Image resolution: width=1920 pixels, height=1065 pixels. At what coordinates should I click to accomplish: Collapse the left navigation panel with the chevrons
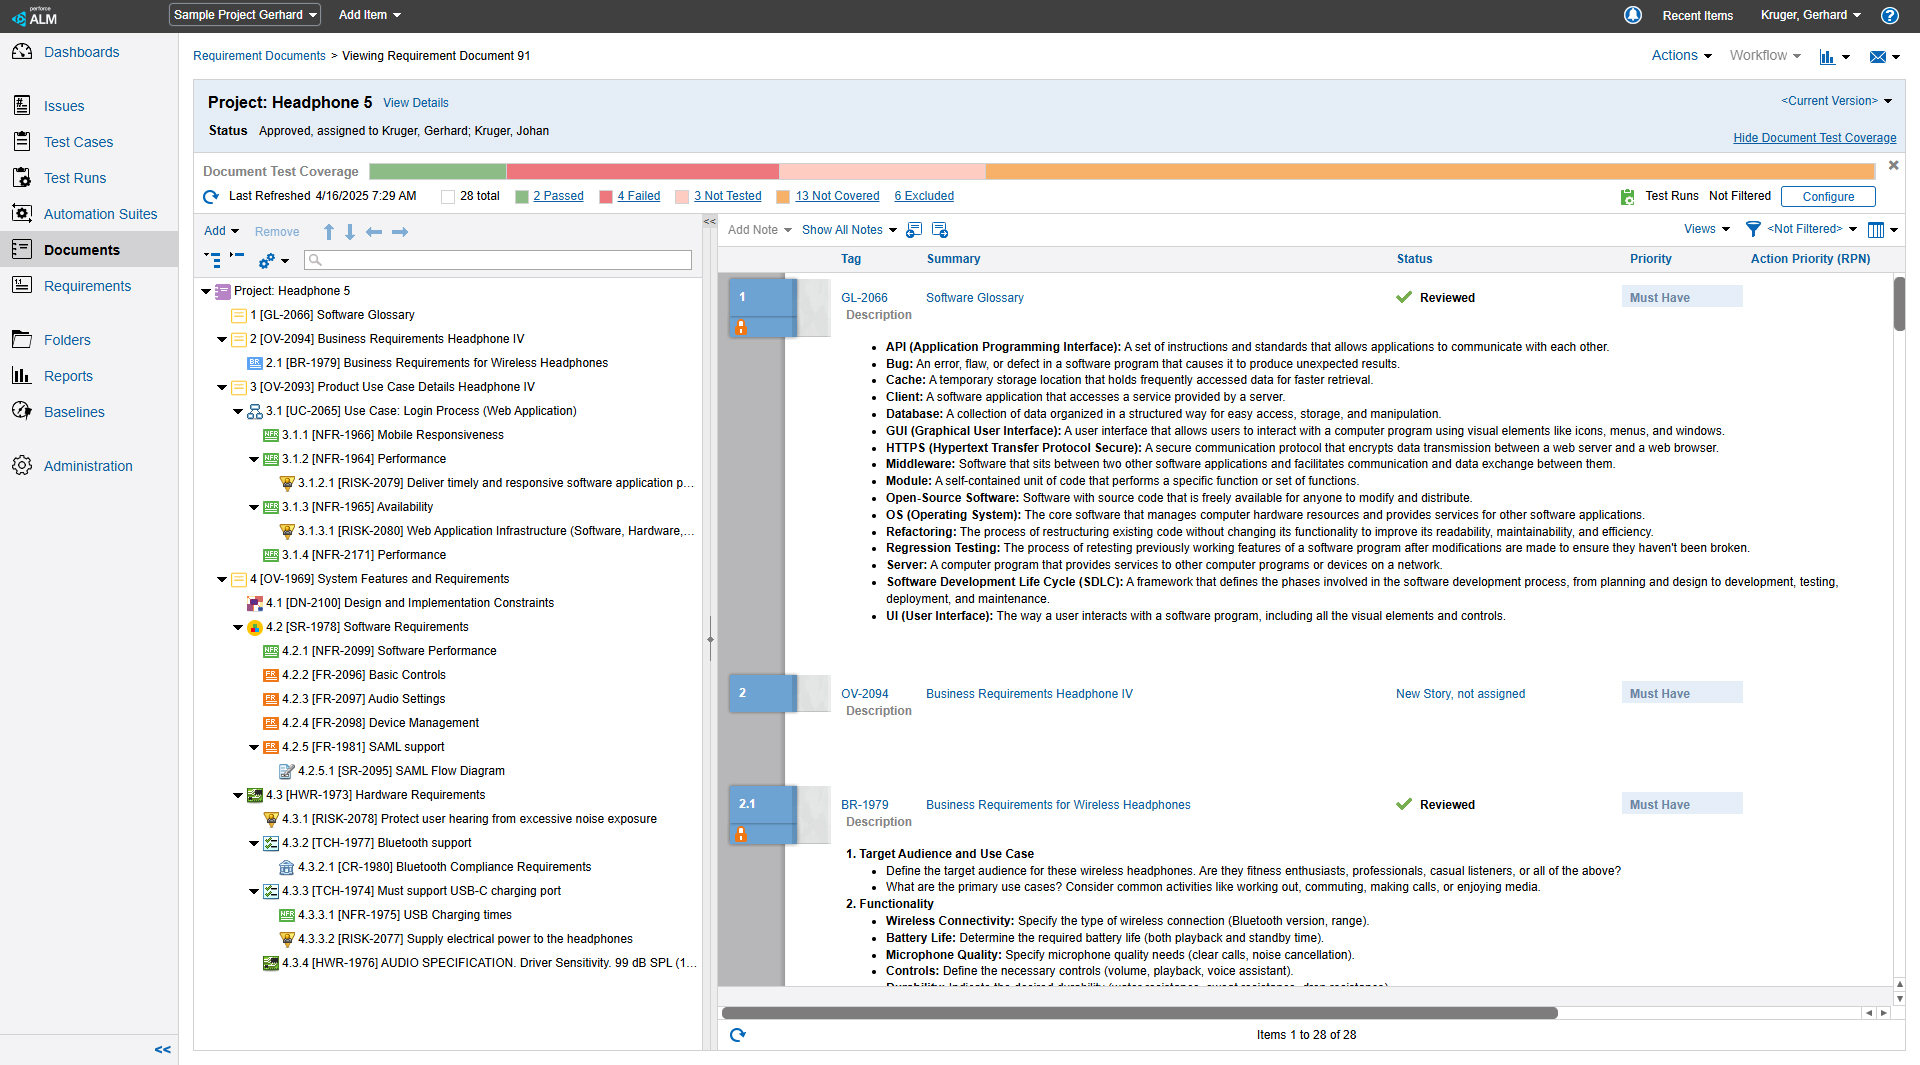click(x=163, y=1049)
